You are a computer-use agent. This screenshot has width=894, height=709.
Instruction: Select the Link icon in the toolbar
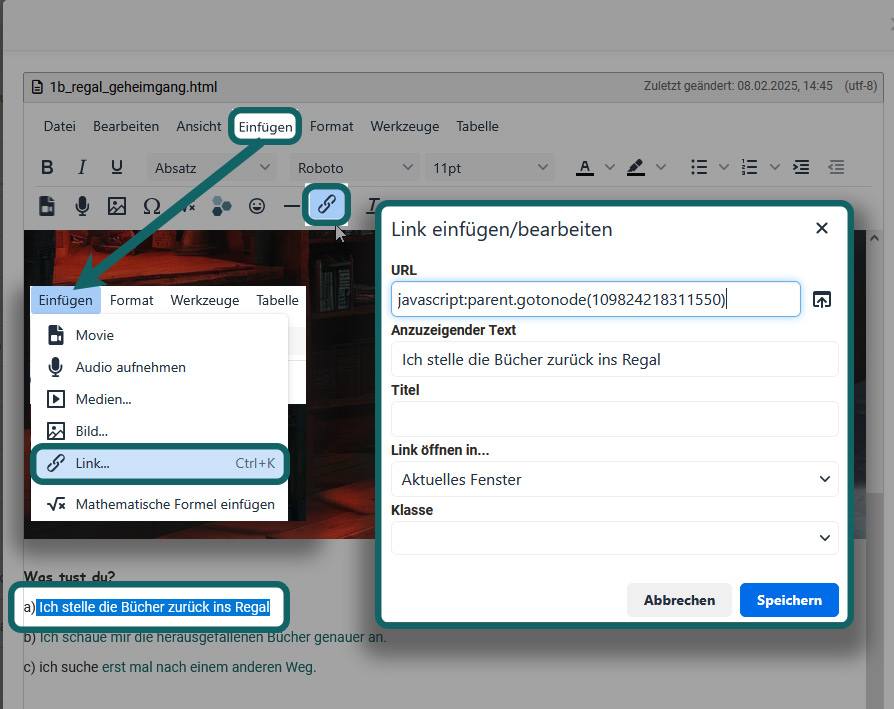point(326,206)
